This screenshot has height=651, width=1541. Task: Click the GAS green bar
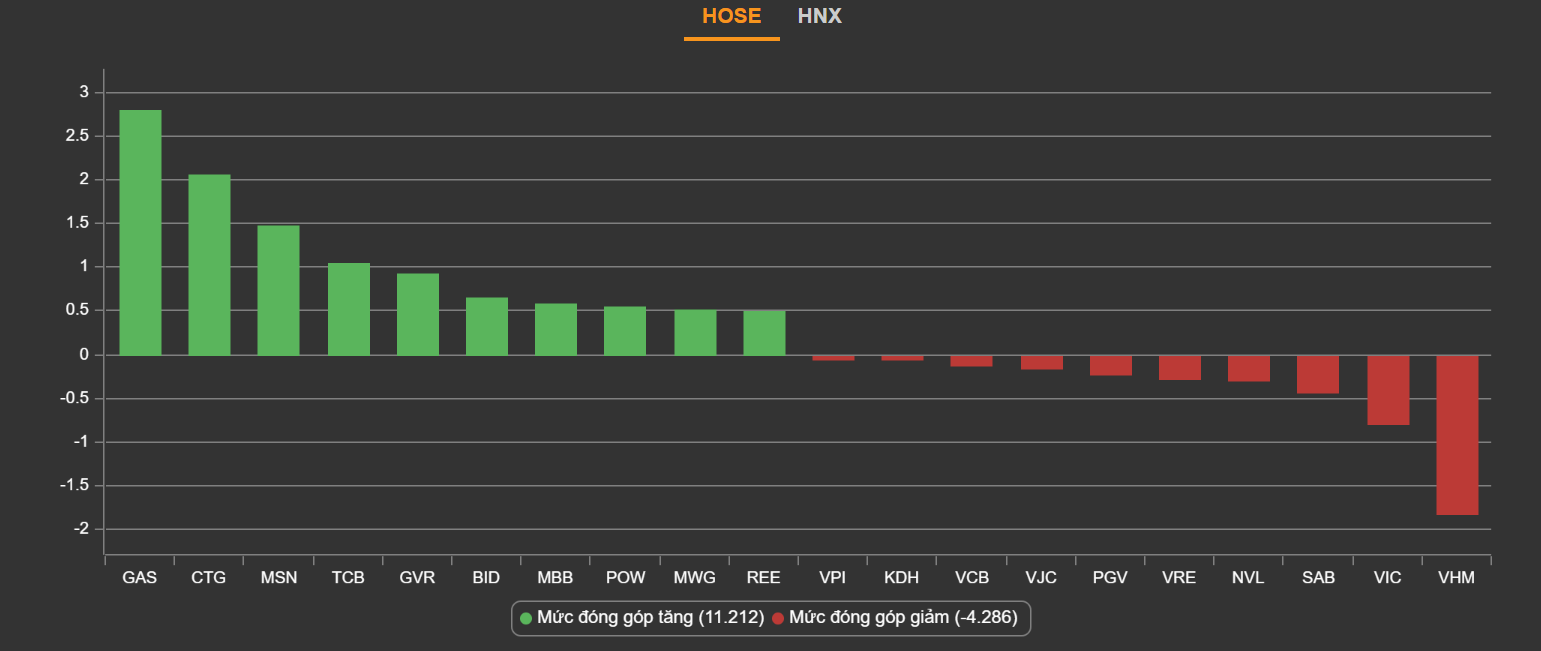point(140,232)
